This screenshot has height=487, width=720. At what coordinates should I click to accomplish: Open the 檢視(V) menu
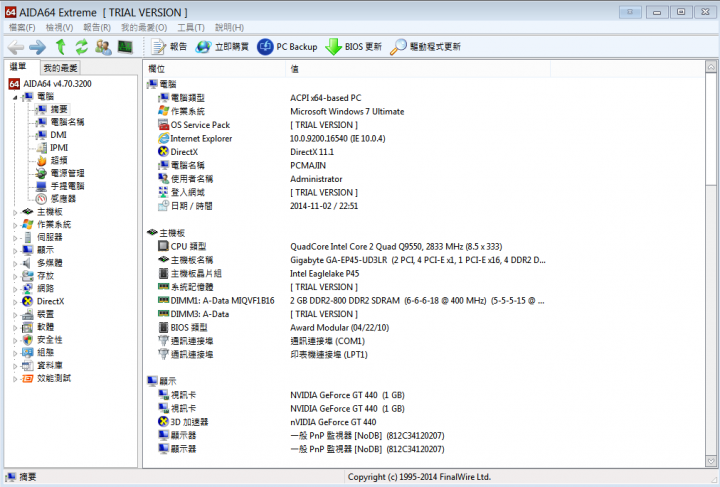(60, 28)
